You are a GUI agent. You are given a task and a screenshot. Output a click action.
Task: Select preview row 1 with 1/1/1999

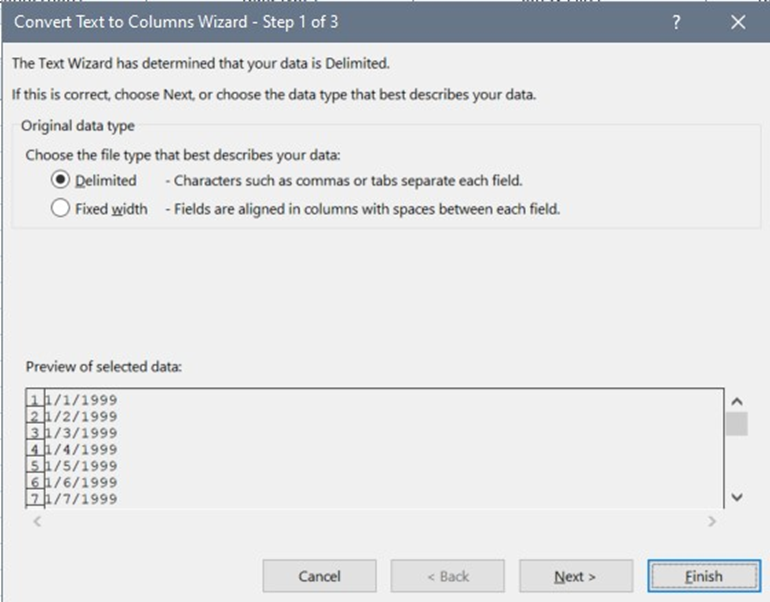tap(80, 400)
